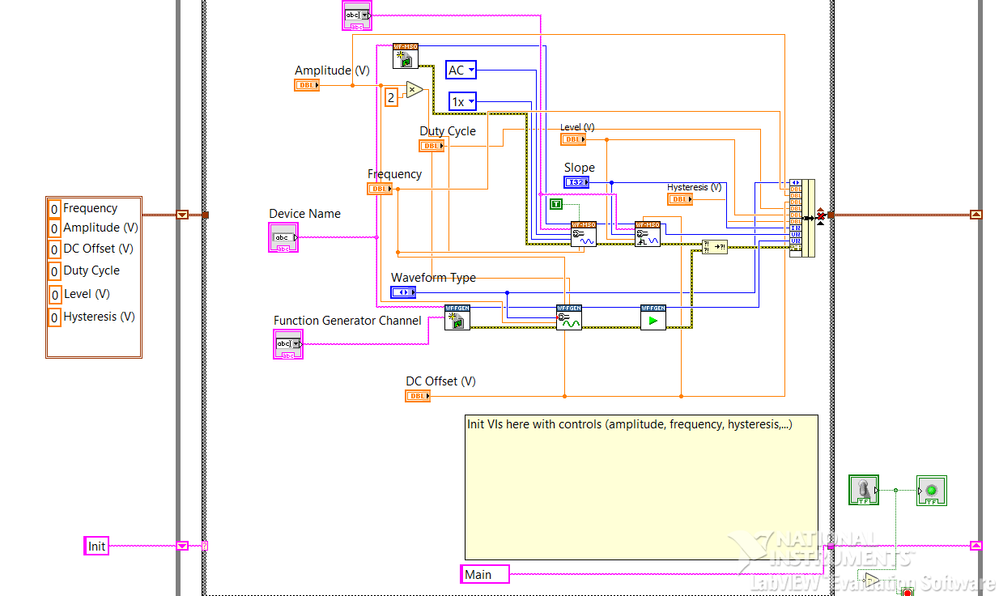Image resolution: width=999 pixels, height=596 pixels.
Task: Open the Init state enum constant
Action: pos(96,546)
